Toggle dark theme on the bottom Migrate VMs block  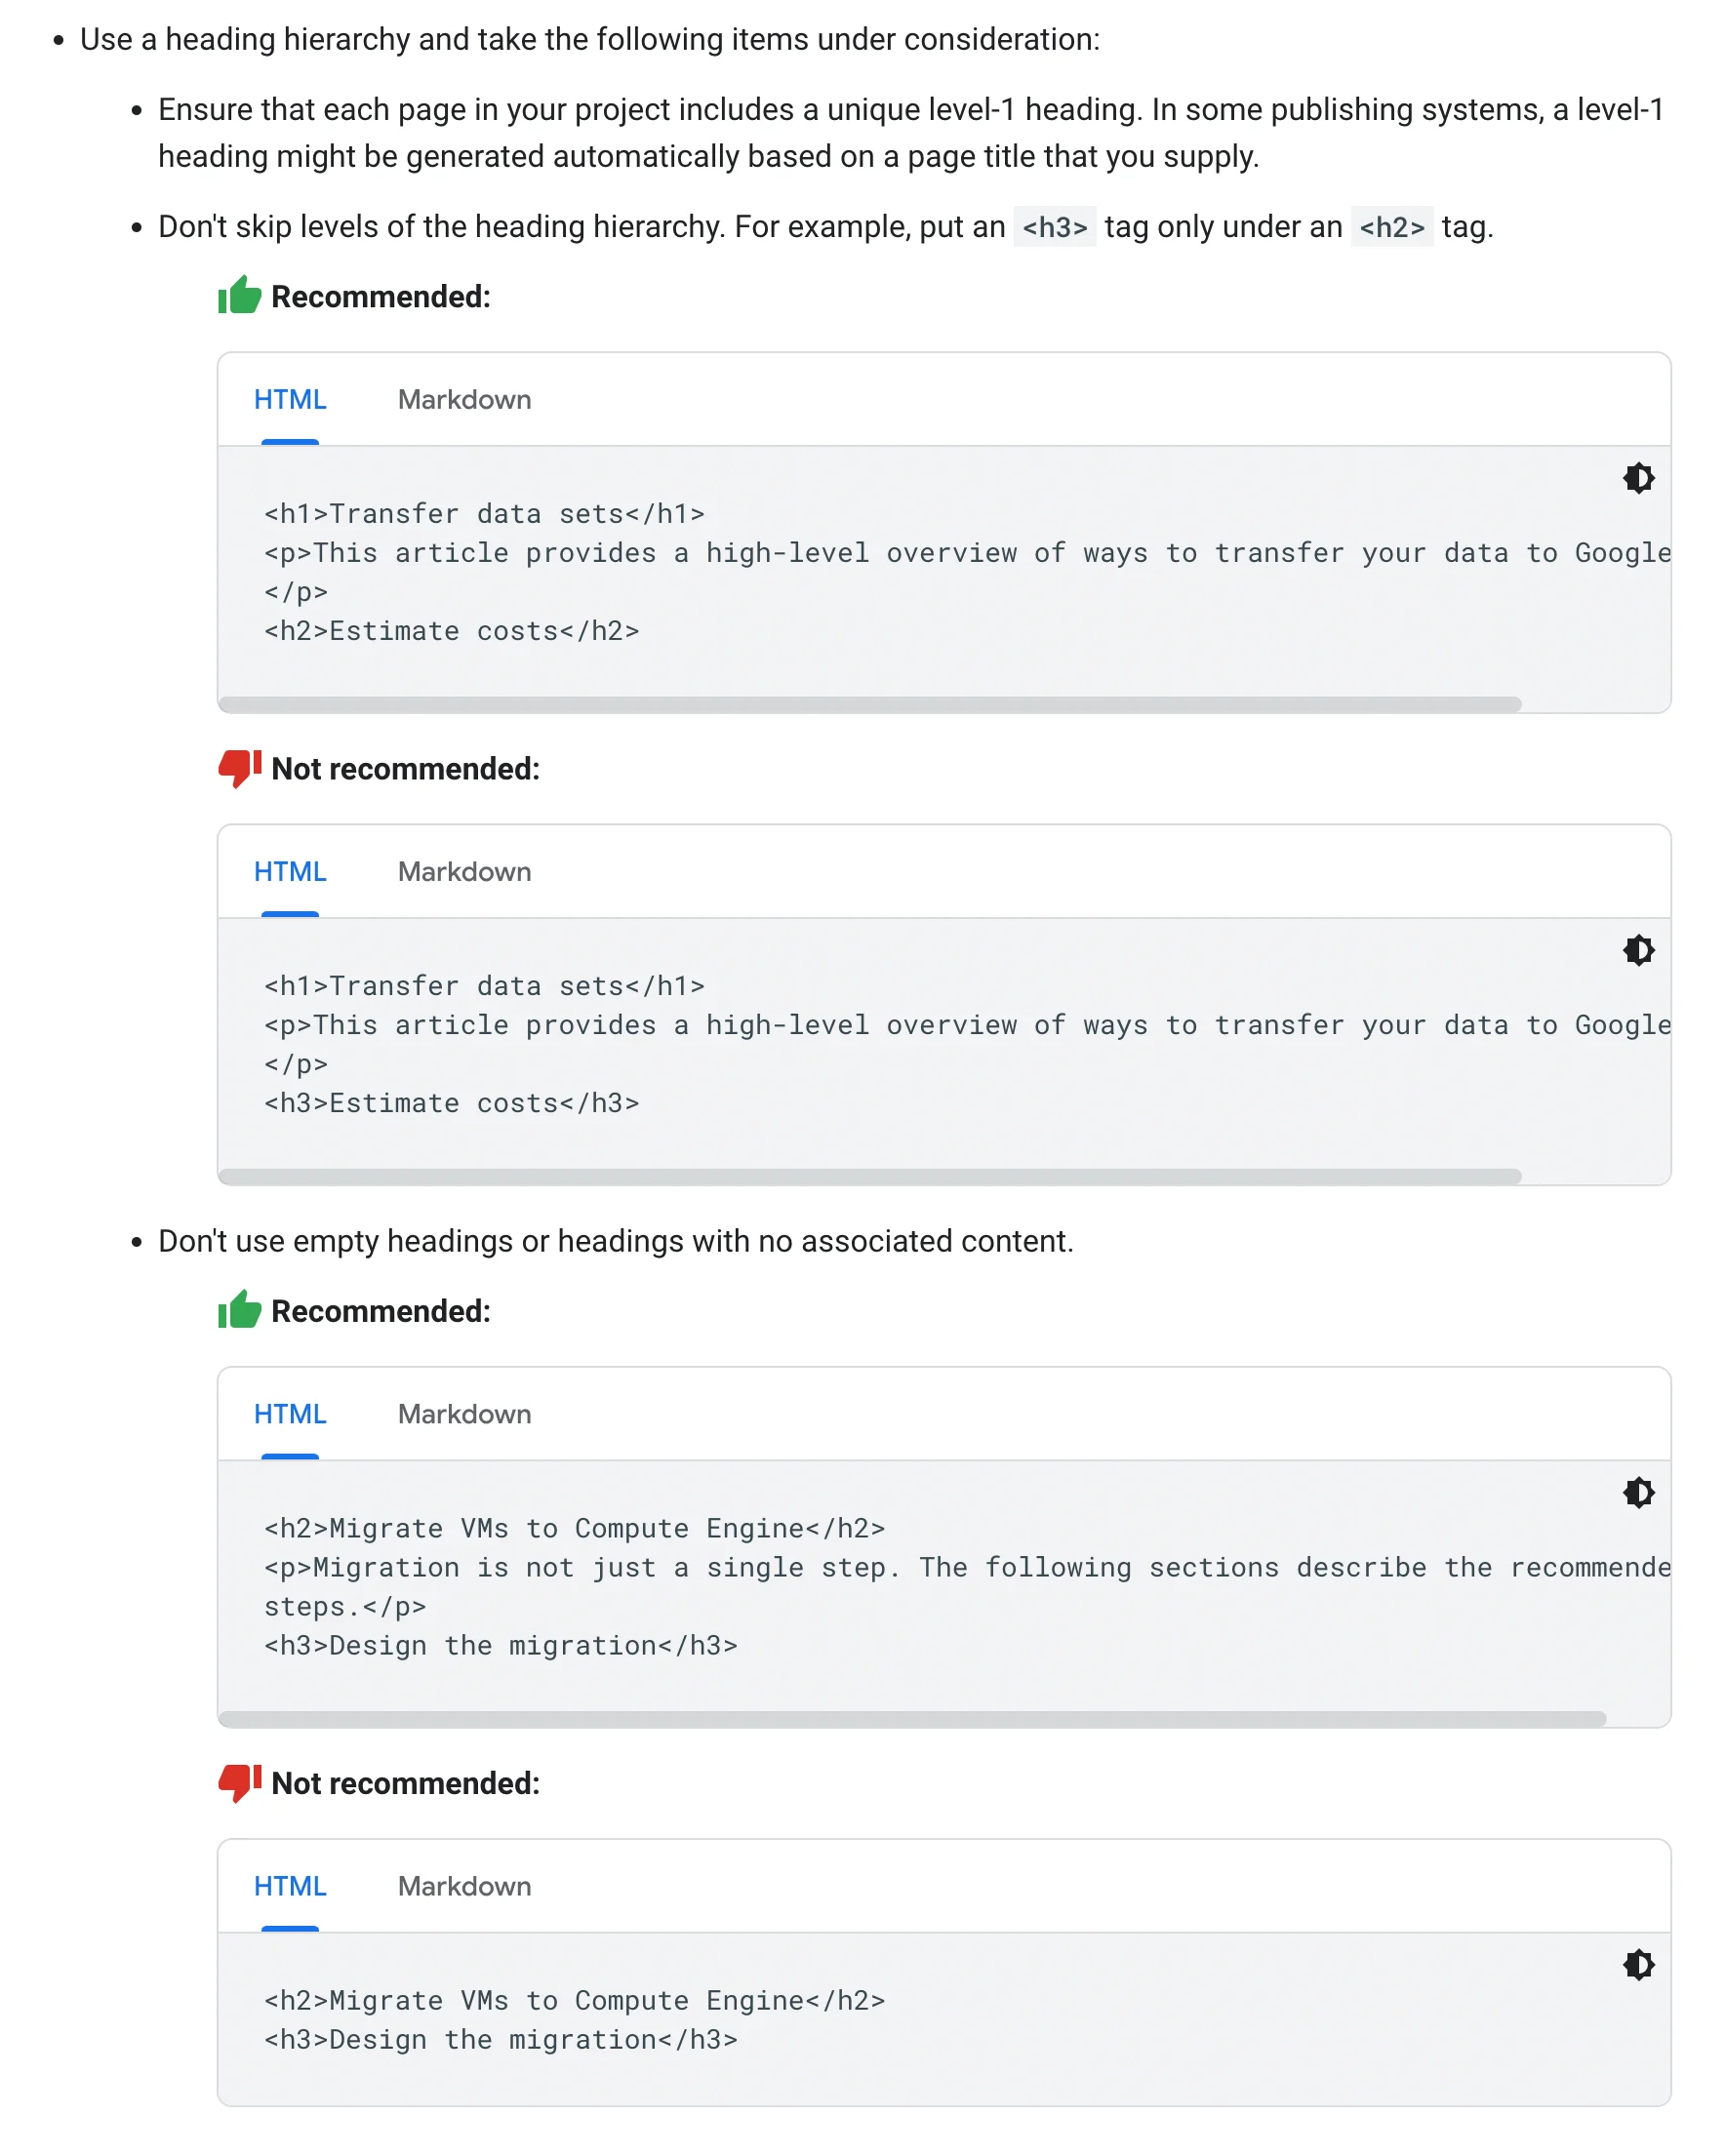(1638, 1965)
